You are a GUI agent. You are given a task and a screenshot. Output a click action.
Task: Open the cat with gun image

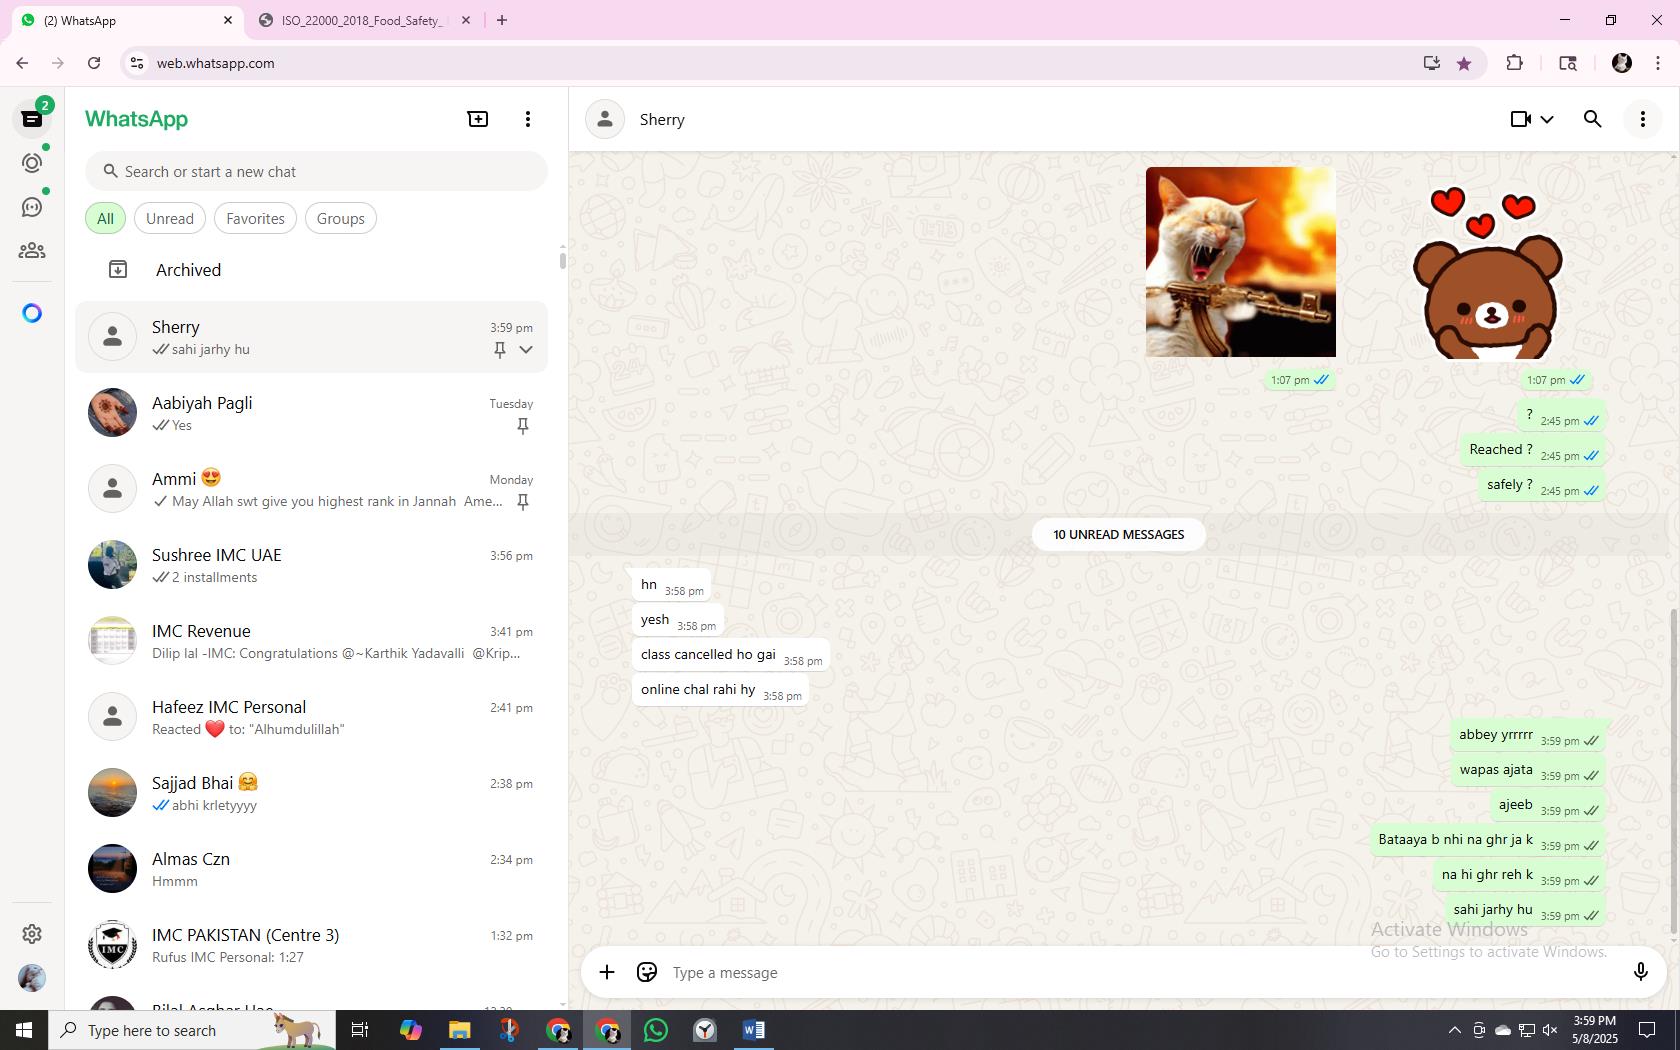coord(1240,262)
